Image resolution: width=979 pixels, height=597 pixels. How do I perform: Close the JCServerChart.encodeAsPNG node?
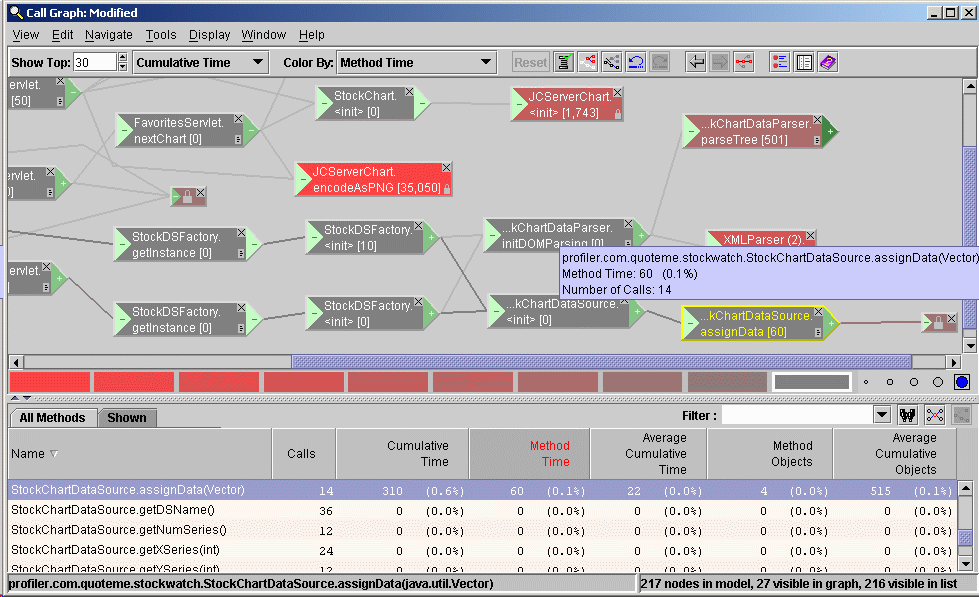coord(447,168)
